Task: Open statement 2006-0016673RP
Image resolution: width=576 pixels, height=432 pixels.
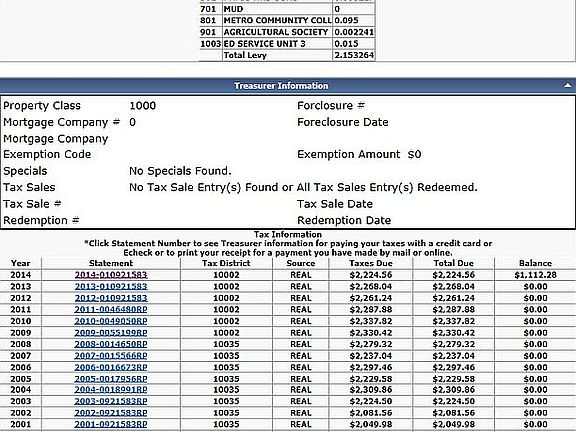Action: [x=111, y=367]
